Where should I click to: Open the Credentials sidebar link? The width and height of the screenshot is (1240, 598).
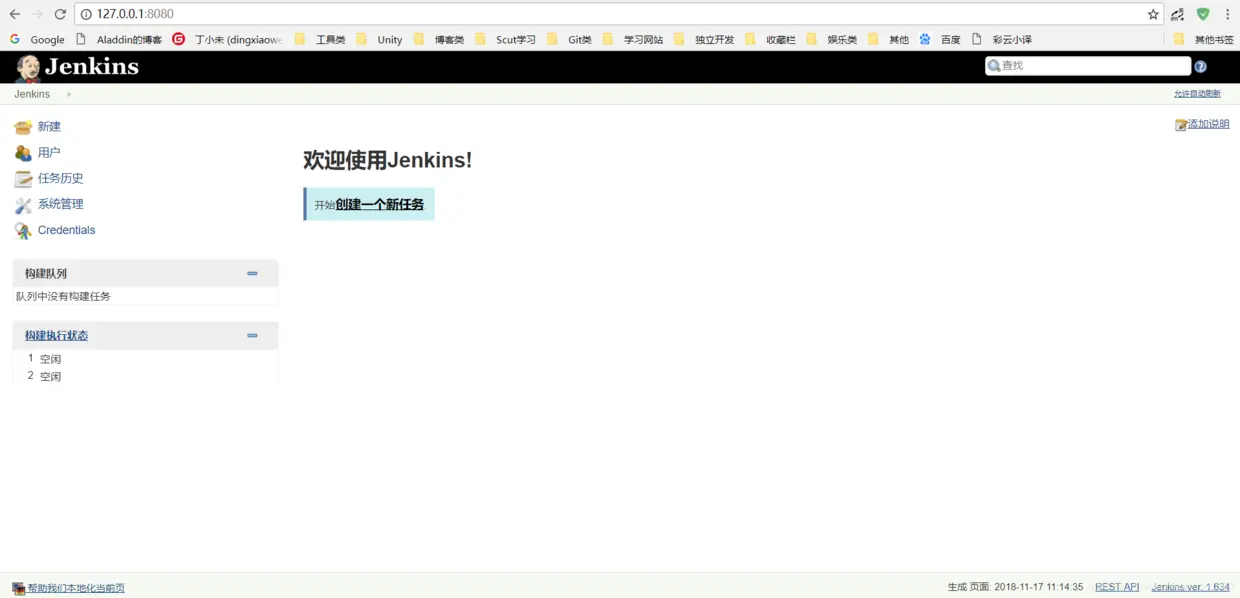67,230
